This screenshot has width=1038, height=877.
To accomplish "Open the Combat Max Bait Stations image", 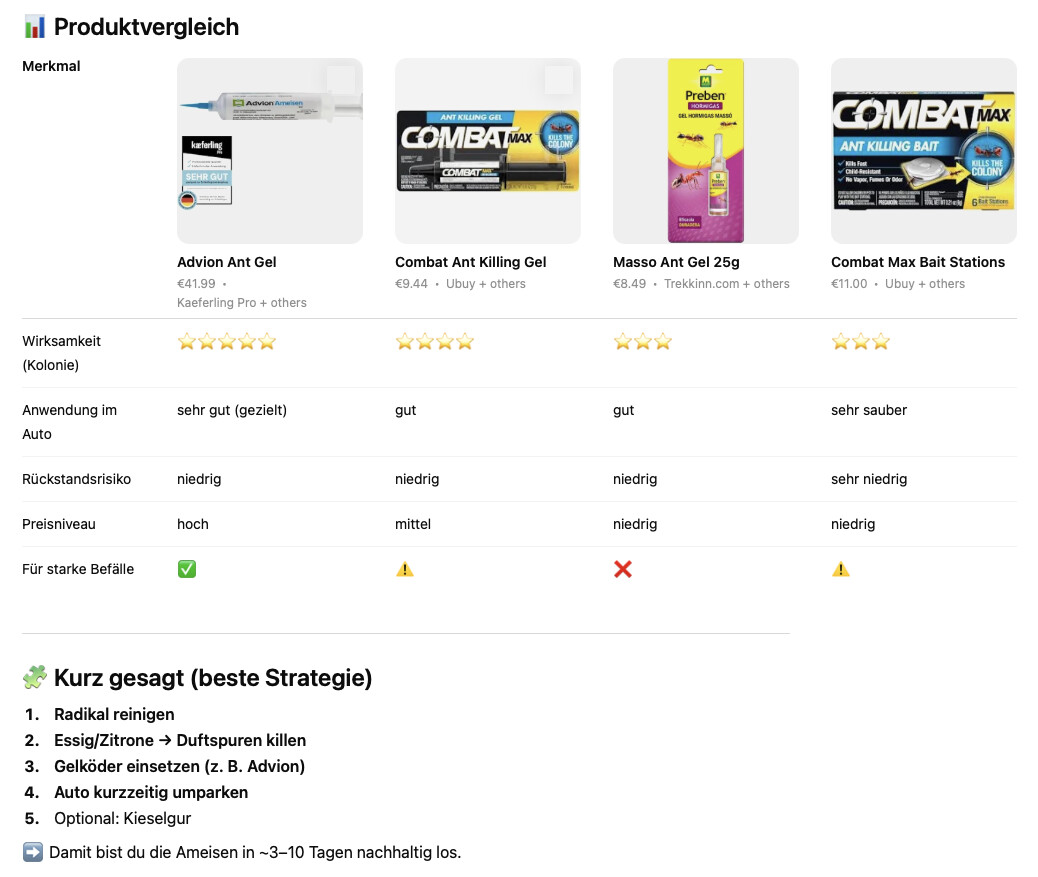I will pos(923,151).
